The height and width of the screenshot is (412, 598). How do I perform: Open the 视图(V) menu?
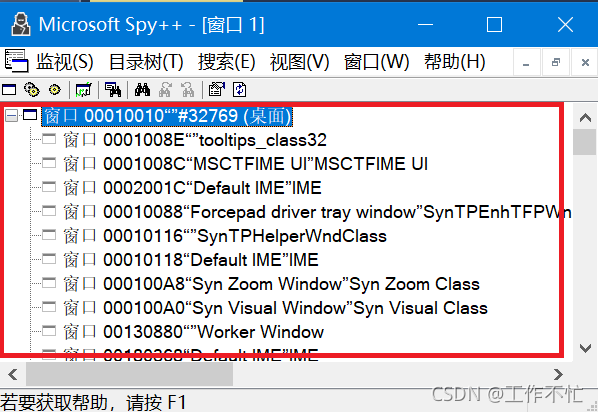[x=299, y=62]
